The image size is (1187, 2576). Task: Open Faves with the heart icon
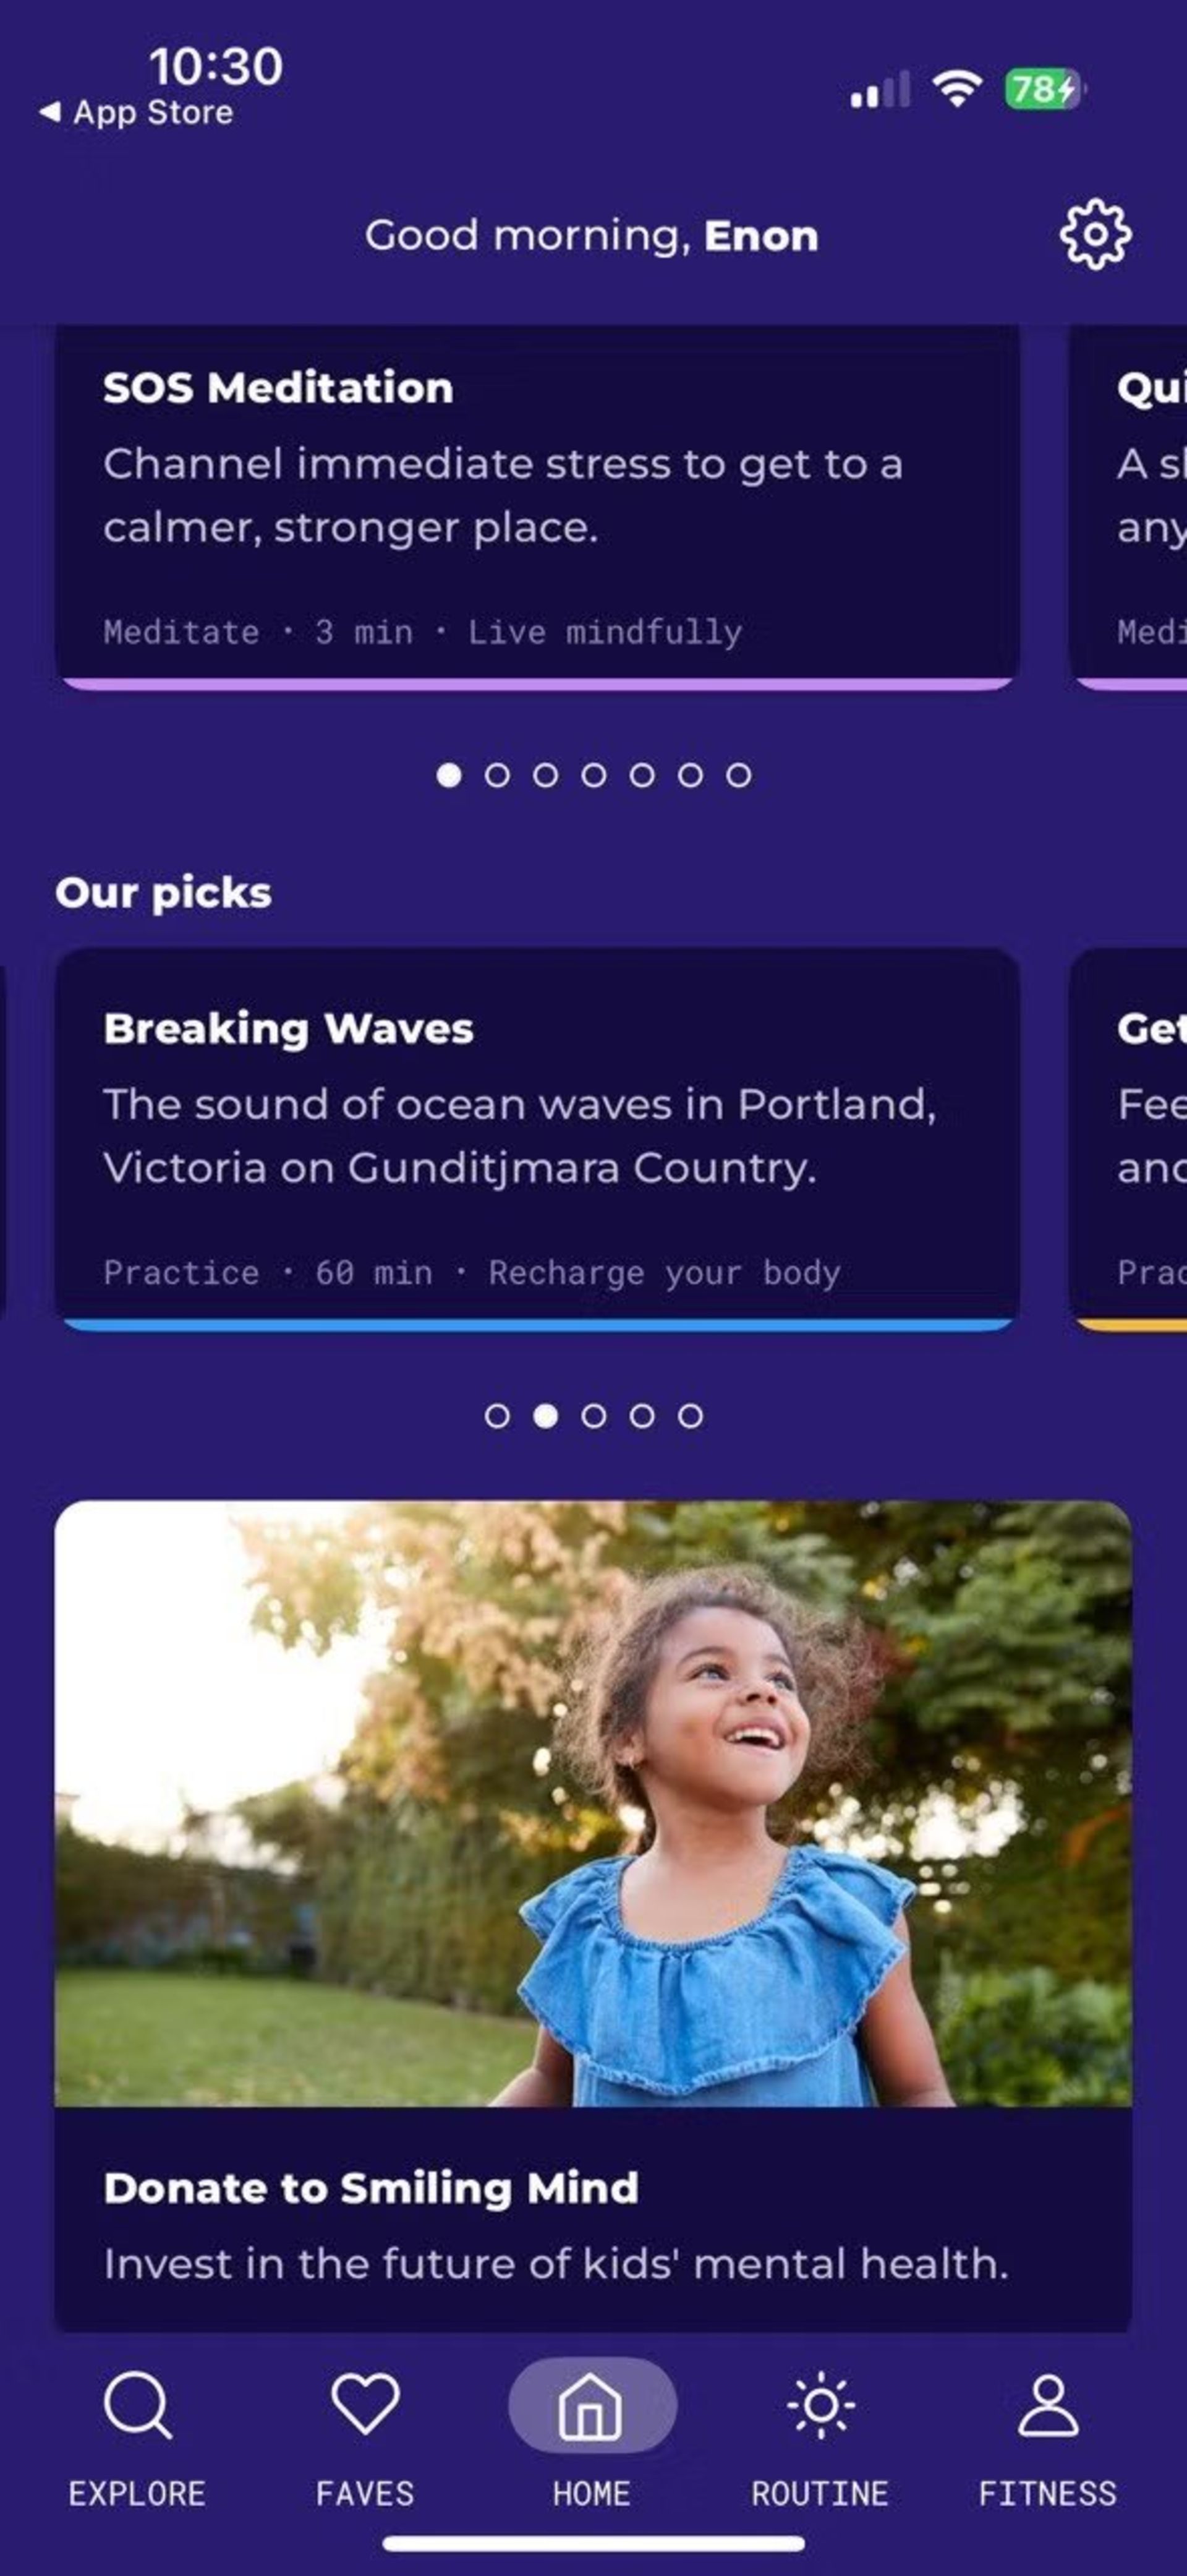(x=365, y=2404)
